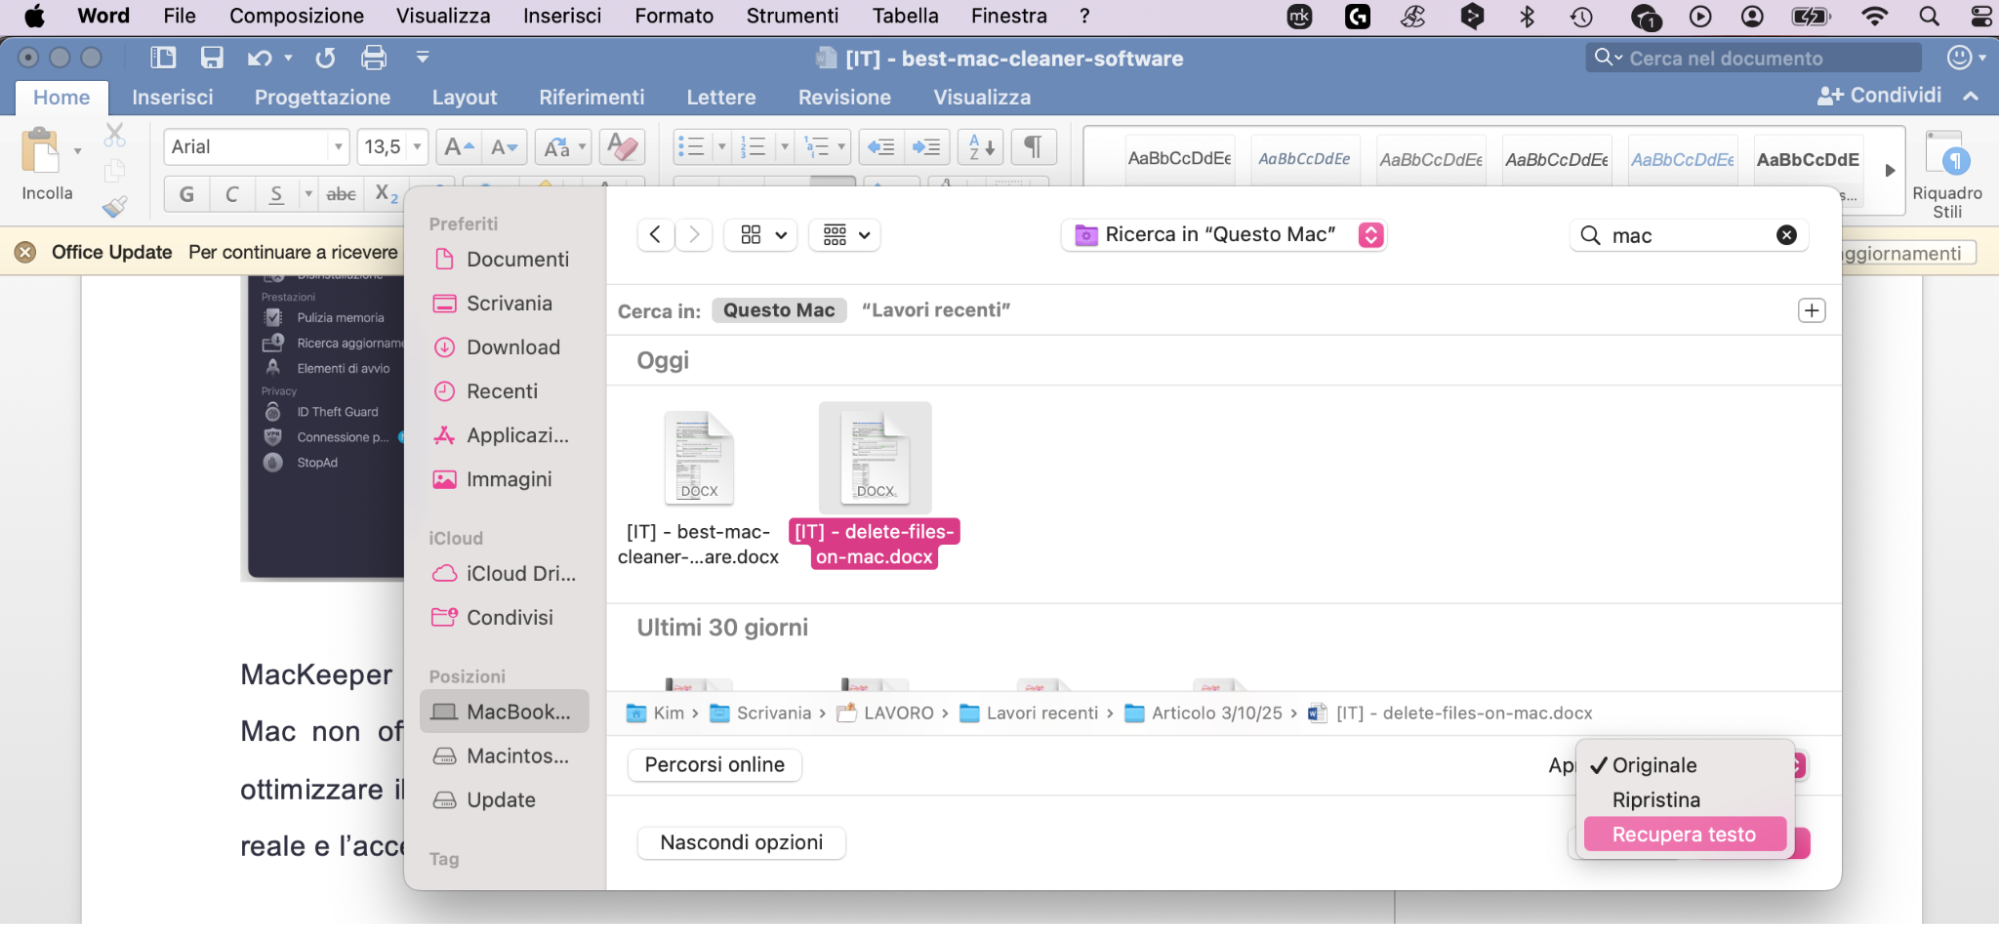The height and width of the screenshot is (925, 1999).
Task: Clear the mac search with X icon
Action: [1786, 235]
